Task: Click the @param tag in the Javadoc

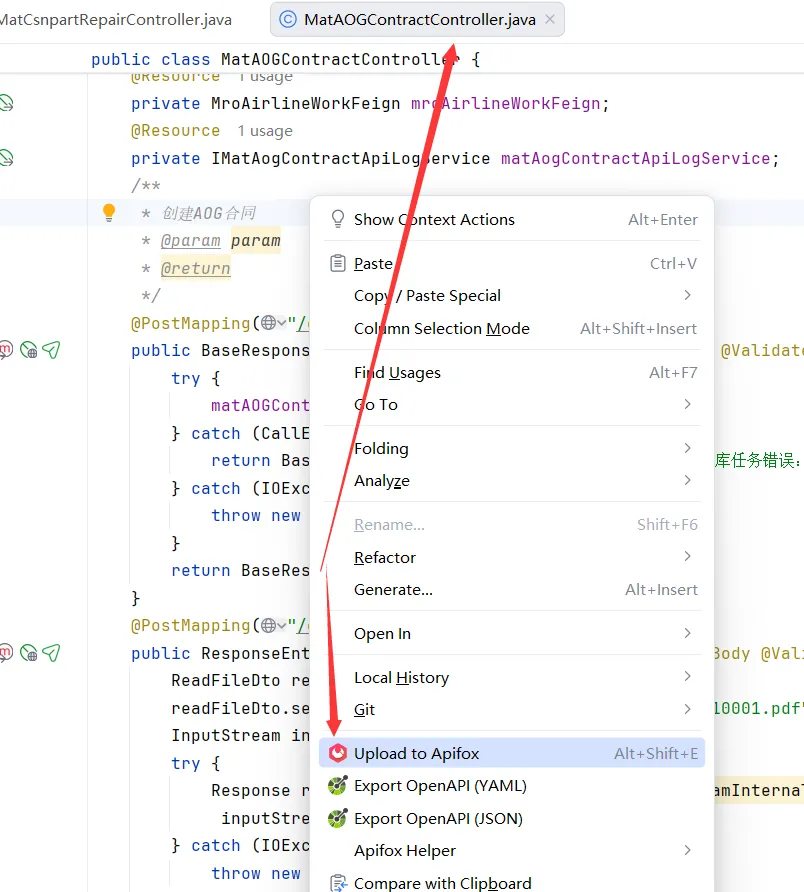Action: point(191,241)
